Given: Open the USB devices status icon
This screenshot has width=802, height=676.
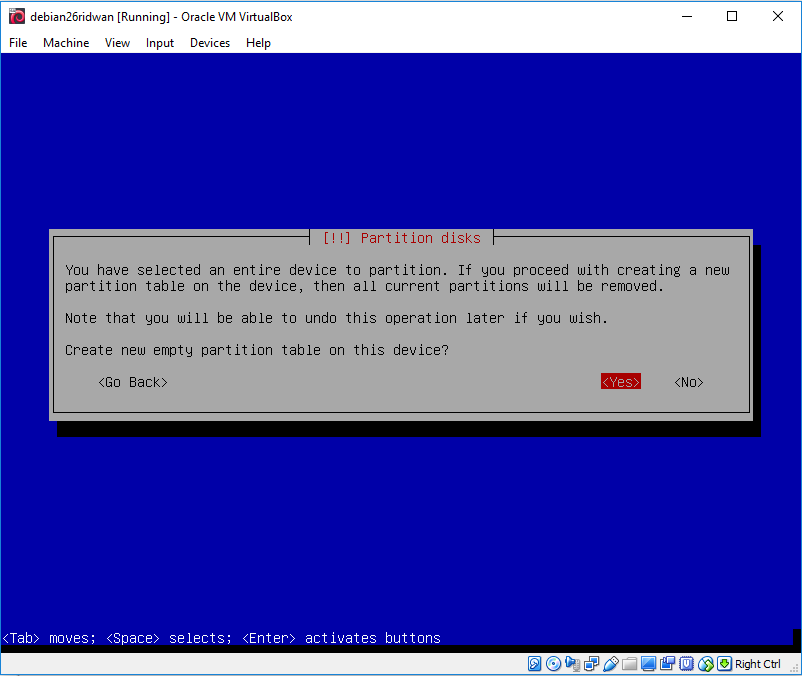Looking at the screenshot, I should (x=611, y=664).
